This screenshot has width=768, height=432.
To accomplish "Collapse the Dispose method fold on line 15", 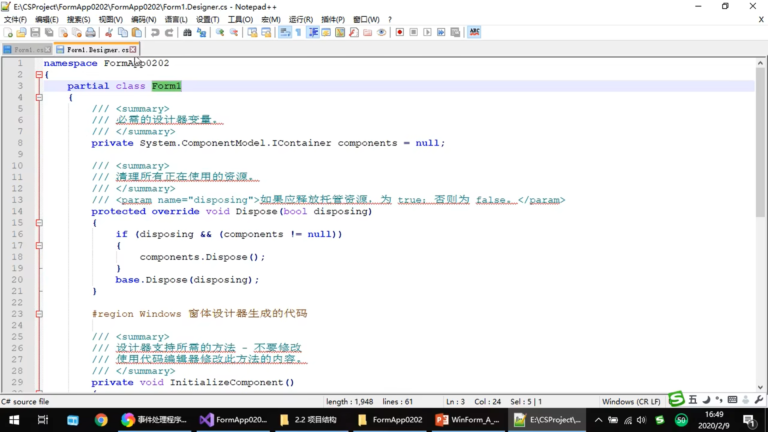I will [x=39, y=223].
